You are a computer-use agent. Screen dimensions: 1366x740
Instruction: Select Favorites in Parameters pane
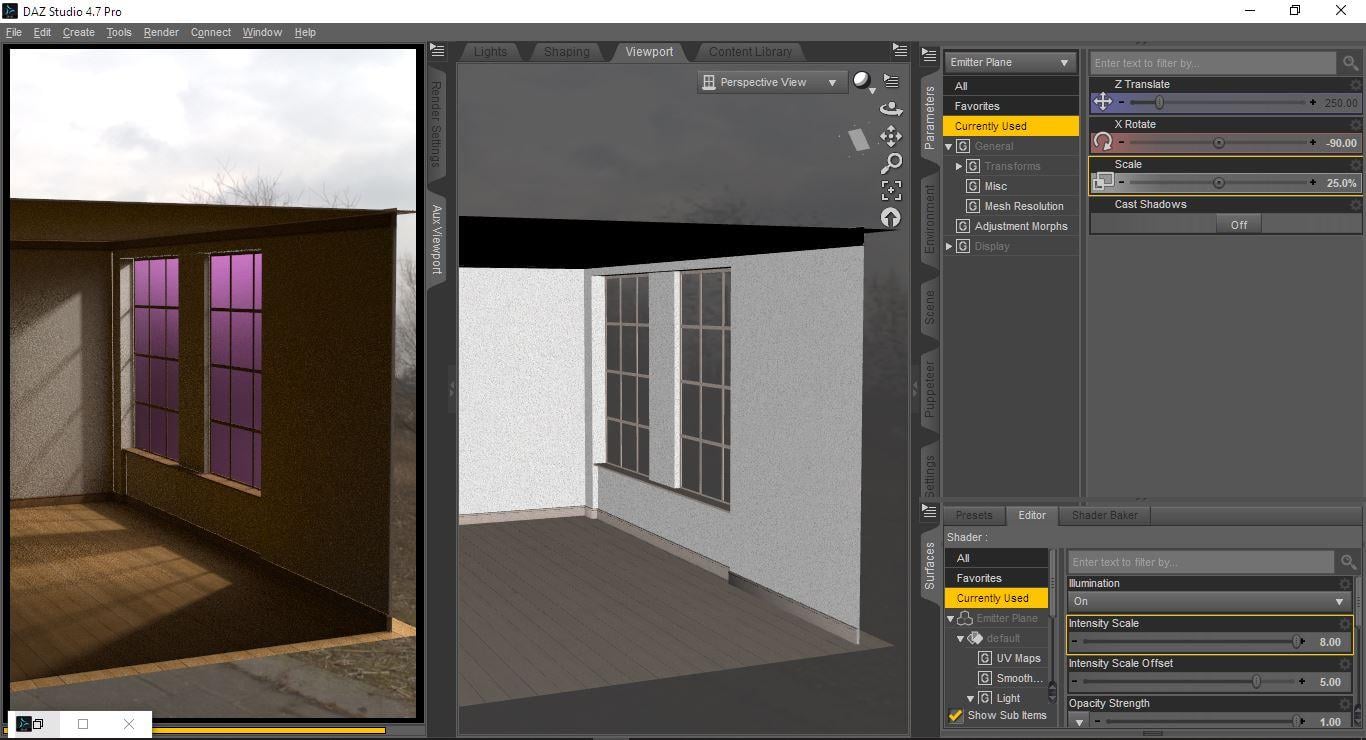pyautogui.click(x=1010, y=106)
